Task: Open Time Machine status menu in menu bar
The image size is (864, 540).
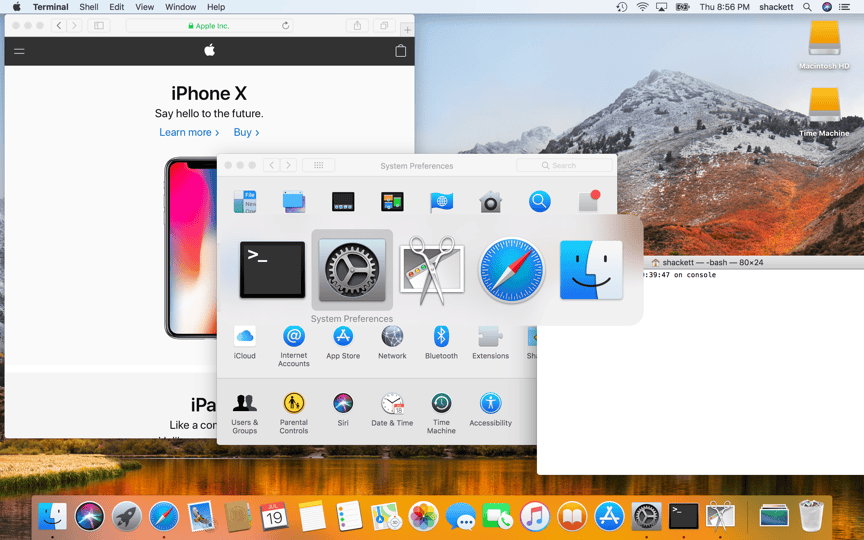Action: pos(622,7)
